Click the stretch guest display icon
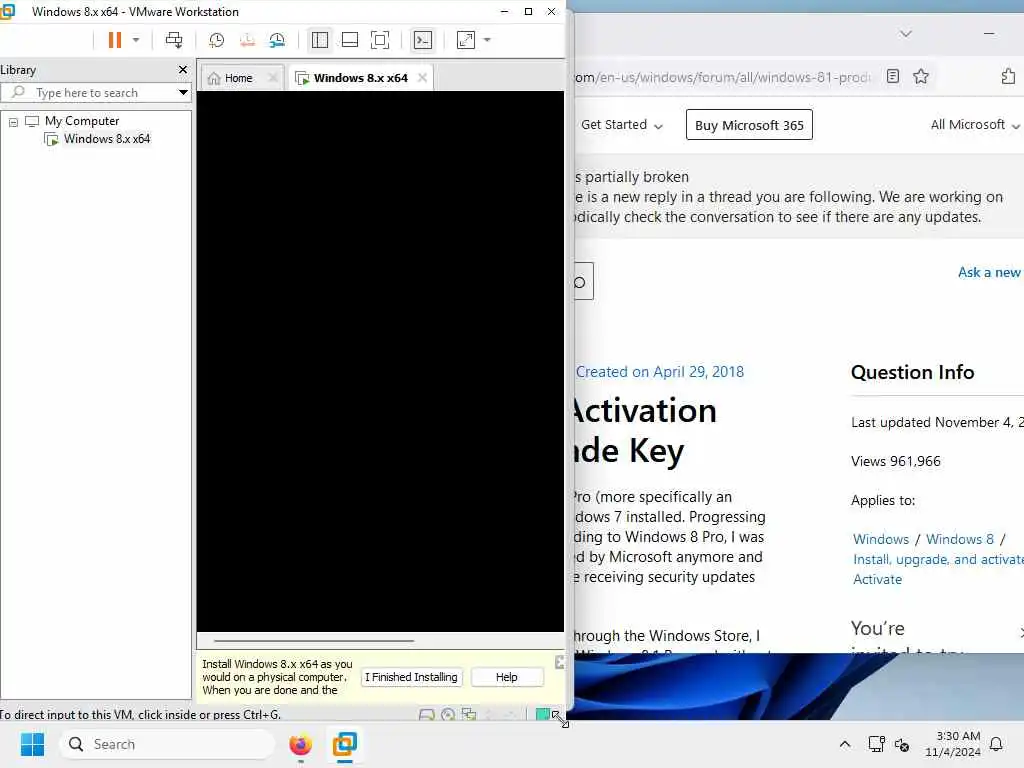 [466, 40]
